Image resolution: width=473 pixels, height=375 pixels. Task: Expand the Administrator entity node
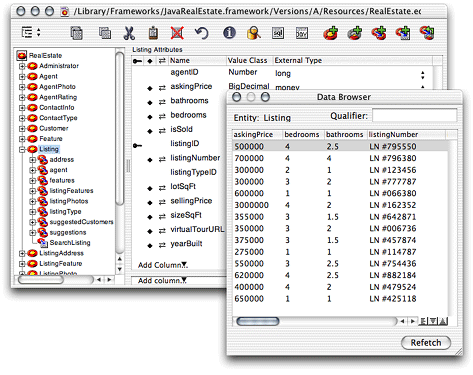coord(22,66)
